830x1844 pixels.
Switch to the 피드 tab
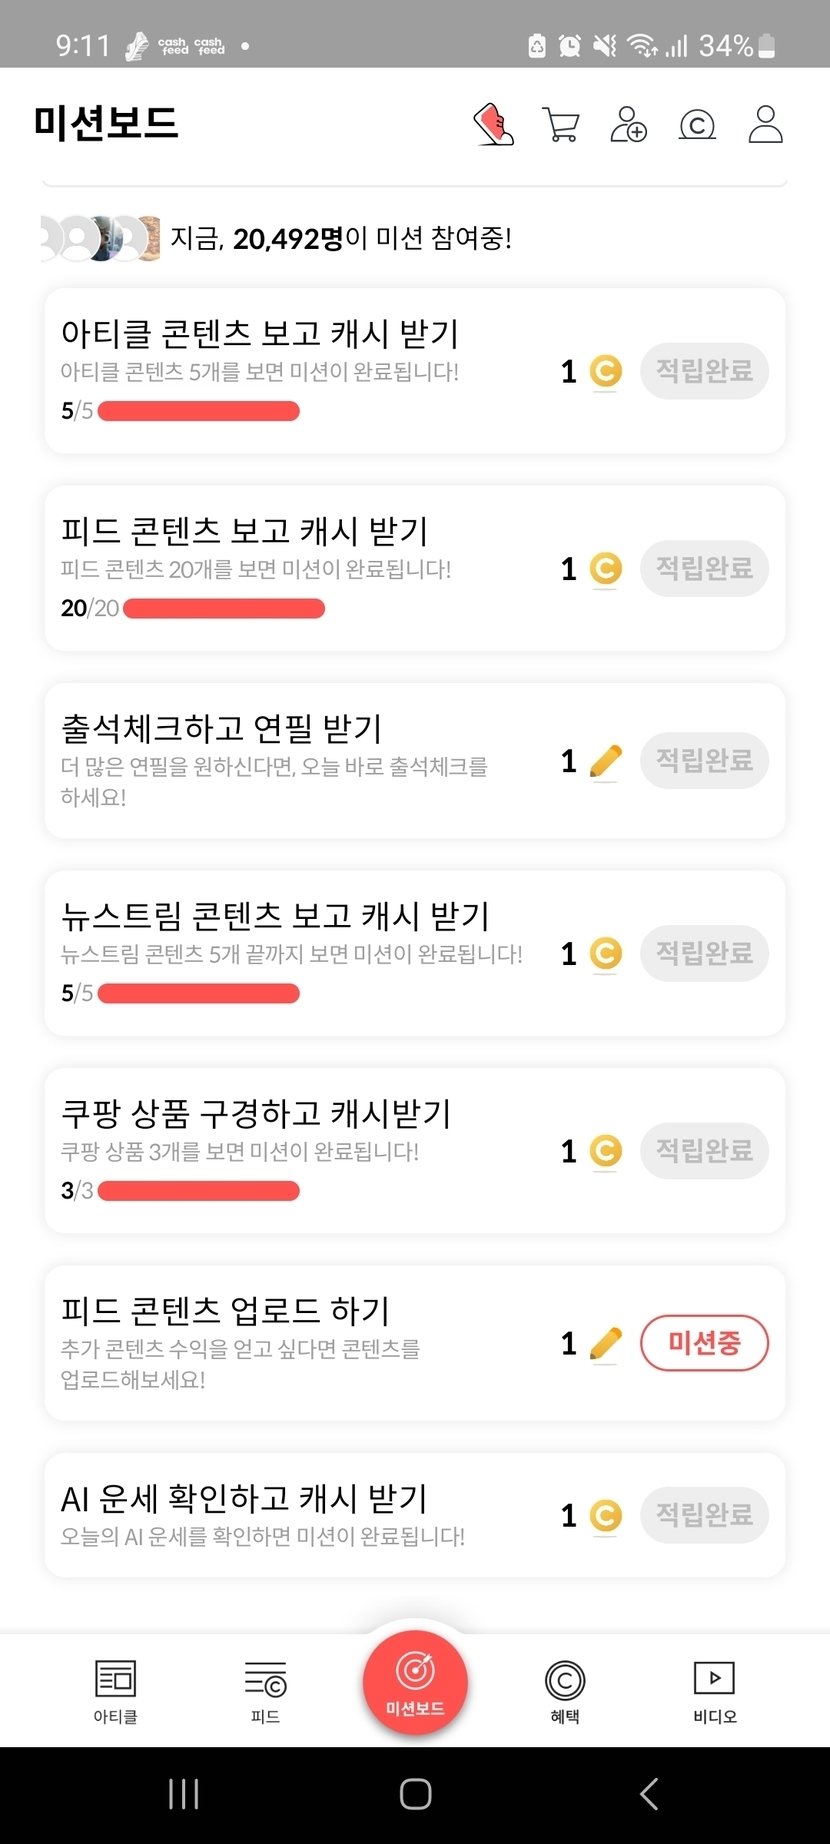click(x=265, y=1691)
